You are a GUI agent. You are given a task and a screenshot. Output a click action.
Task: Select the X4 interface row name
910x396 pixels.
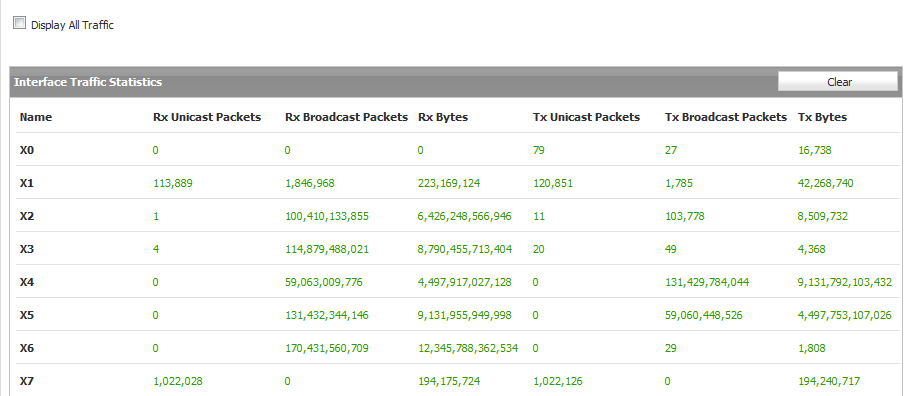[x=27, y=282]
